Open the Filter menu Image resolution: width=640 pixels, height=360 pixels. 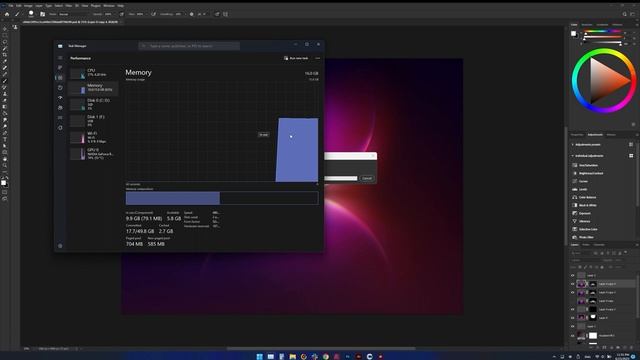click(x=69, y=6)
